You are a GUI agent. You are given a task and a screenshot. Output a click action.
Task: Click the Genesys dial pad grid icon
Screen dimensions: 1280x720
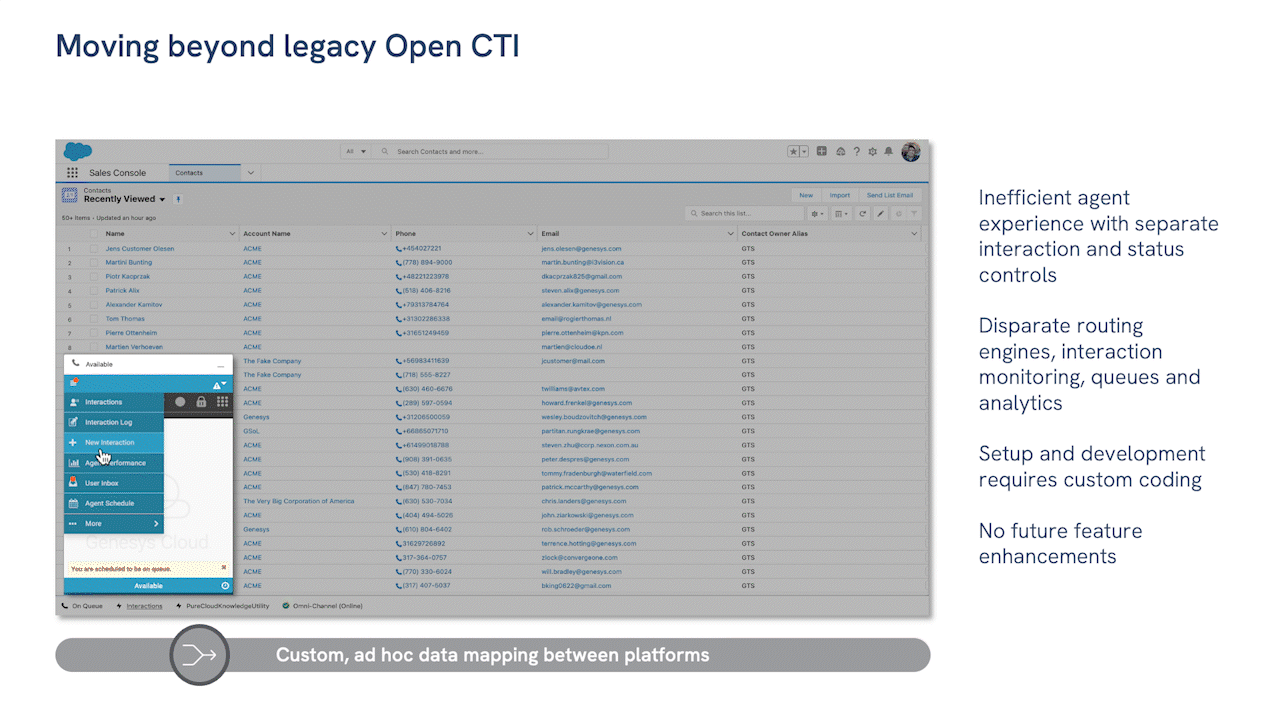[222, 402]
